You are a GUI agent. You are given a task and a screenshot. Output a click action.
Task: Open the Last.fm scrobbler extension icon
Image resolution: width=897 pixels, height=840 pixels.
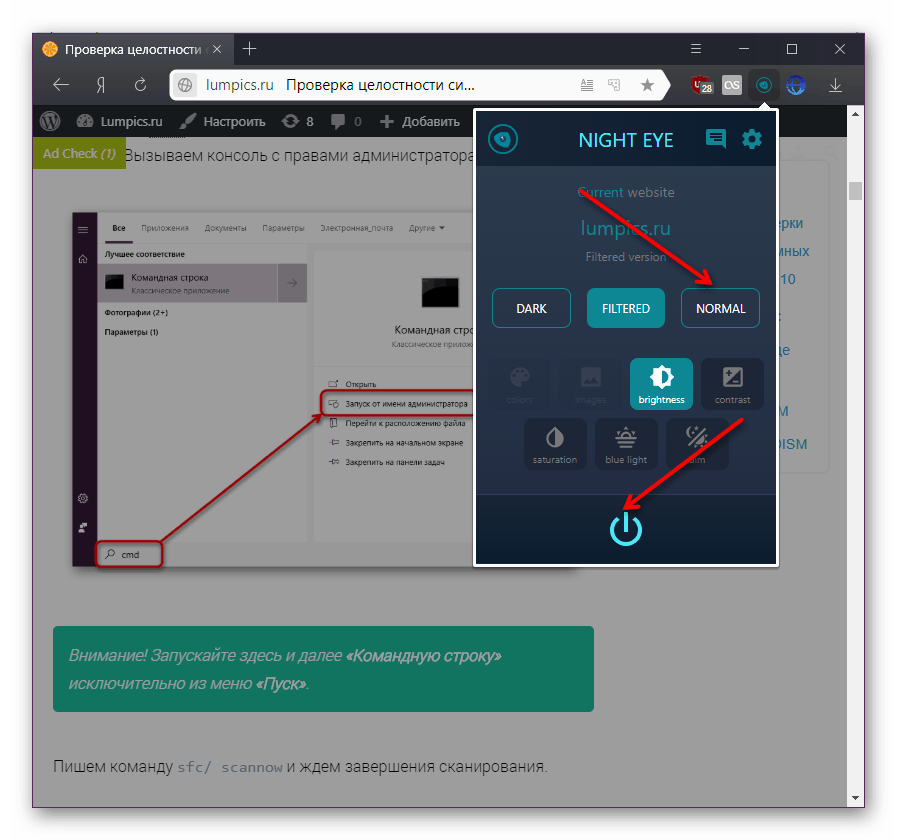click(732, 85)
